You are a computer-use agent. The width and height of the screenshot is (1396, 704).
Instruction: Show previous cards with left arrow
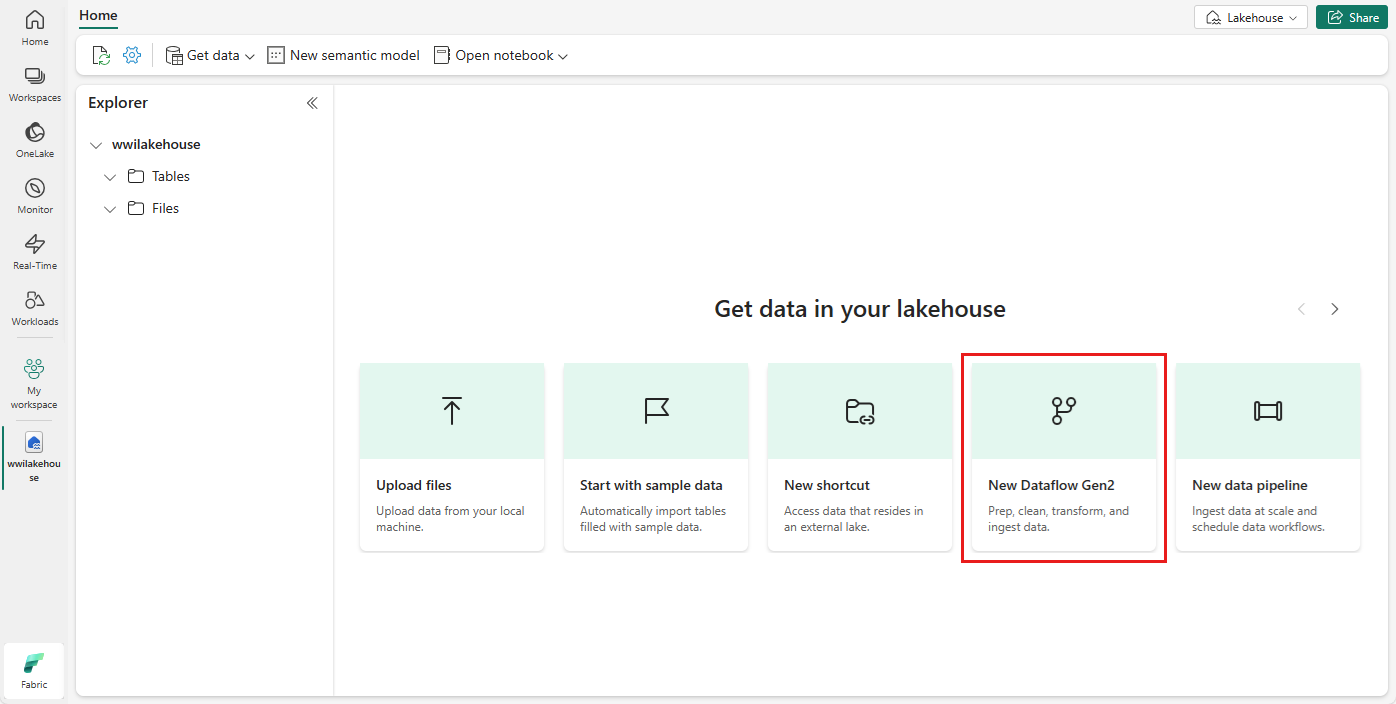(1301, 309)
